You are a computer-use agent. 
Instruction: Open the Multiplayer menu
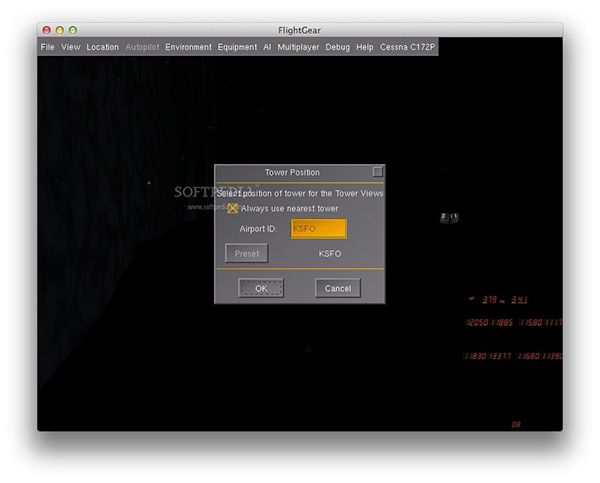click(298, 47)
